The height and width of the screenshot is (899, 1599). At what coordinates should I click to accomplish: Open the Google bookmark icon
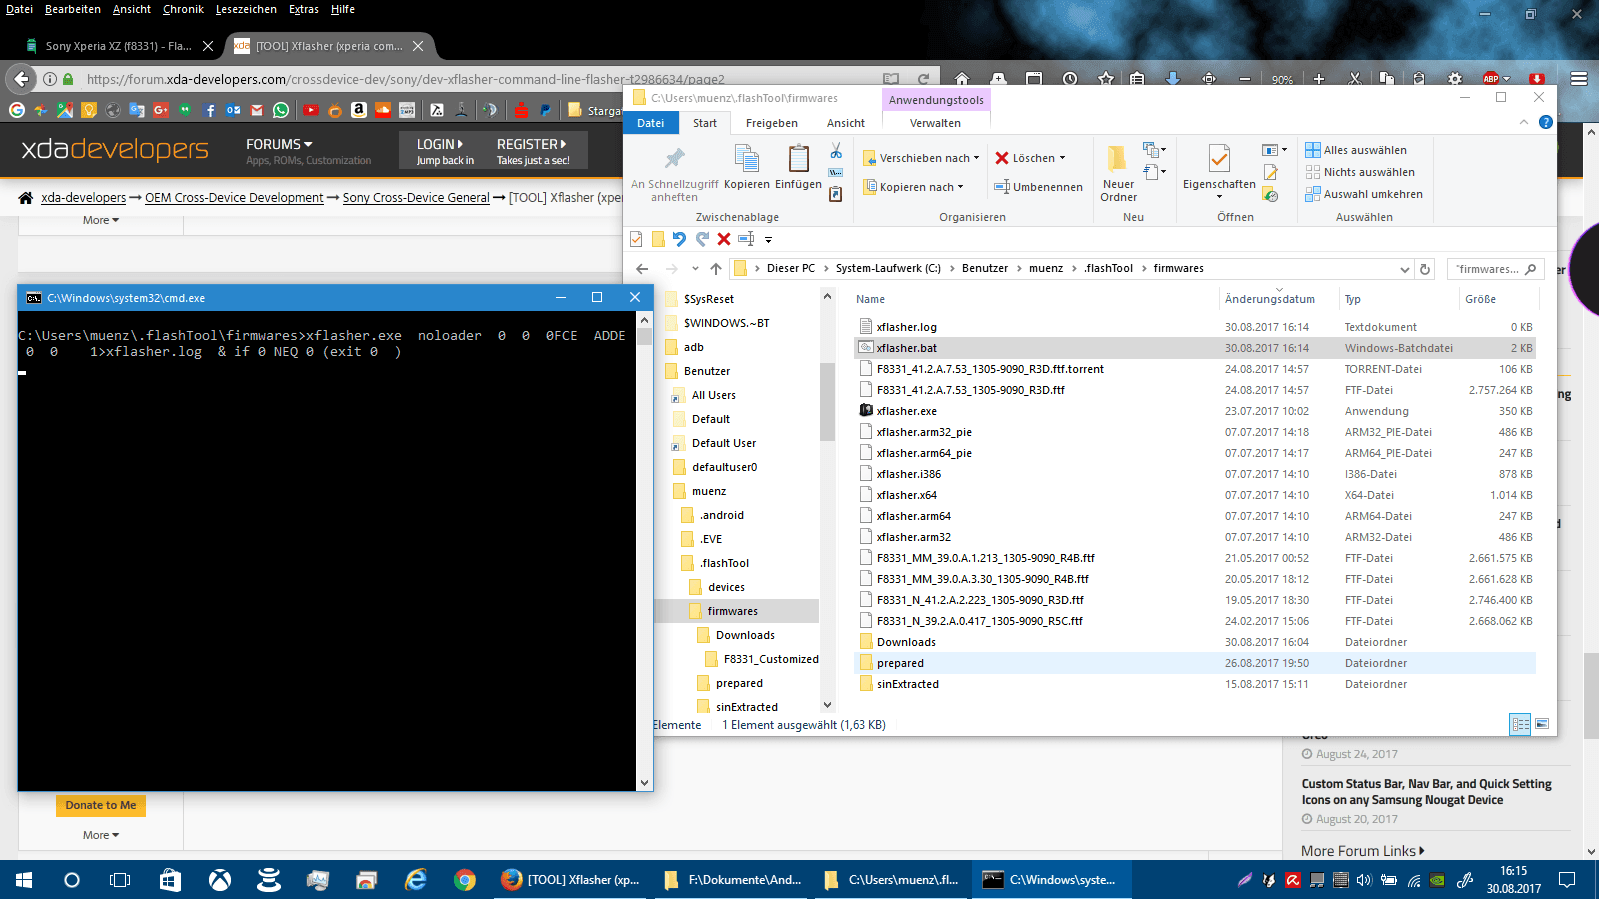click(x=17, y=110)
